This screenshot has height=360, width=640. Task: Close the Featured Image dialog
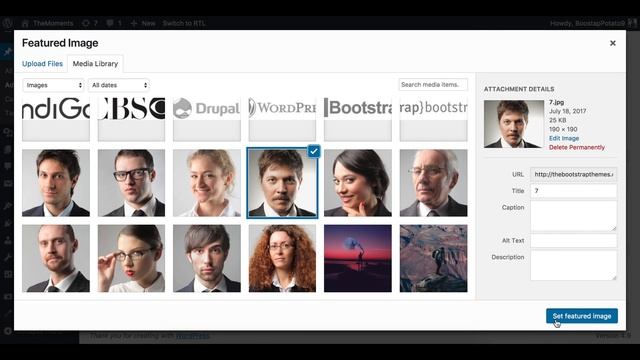tap(613, 43)
